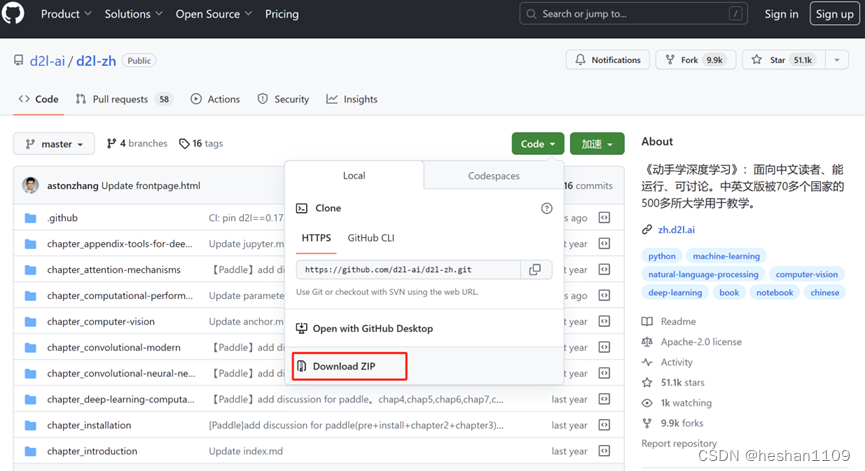The image size is (865, 471).
Task: Click the computer-vision topic tag
Action: coord(807,274)
